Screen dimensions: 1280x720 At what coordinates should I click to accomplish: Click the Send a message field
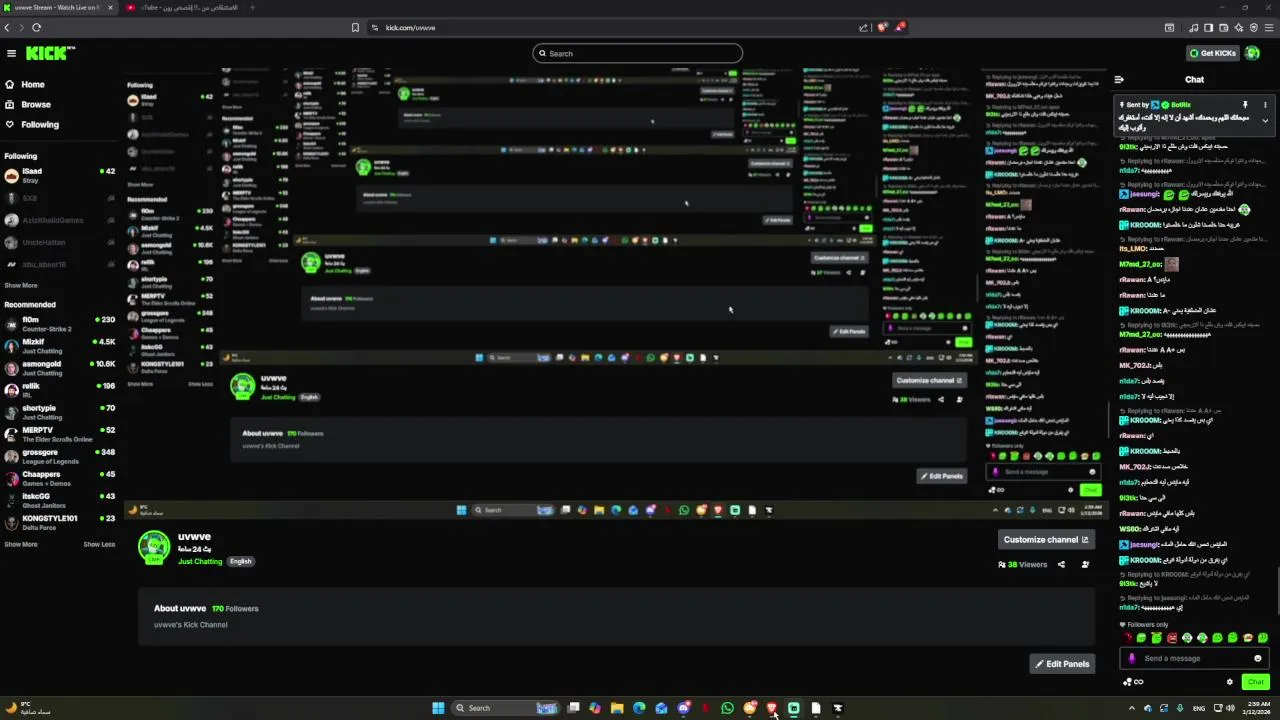(1195, 658)
